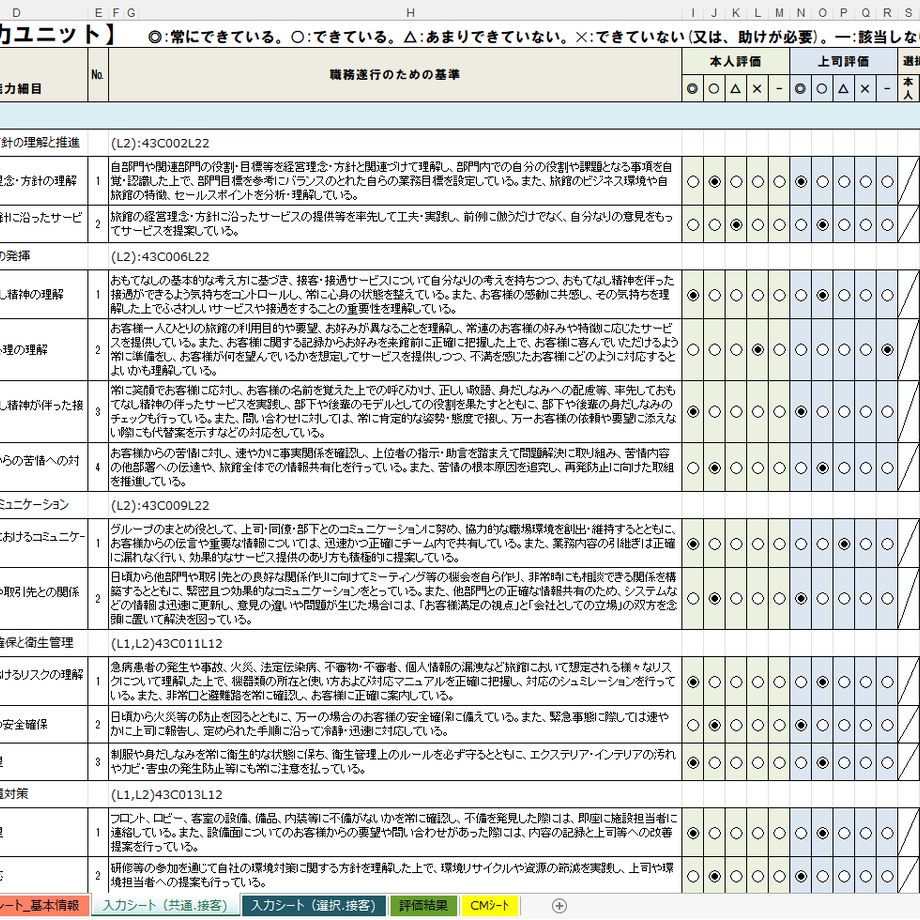The width and height of the screenshot is (920, 920).
Task: Select 本人評価 ○ for the 常に笑顔でお客様に応対 row
Action: pyautogui.click(x=715, y=412)
